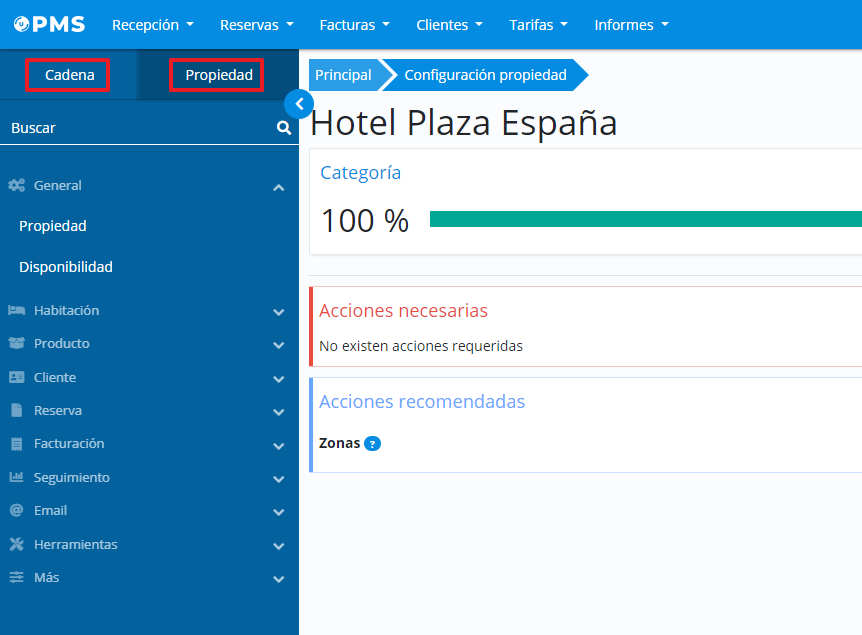Viewport: 862px width, 635px height.
Task: Click the Email at-sign icon
Action: pyautogui.click(x=16, y=511)
